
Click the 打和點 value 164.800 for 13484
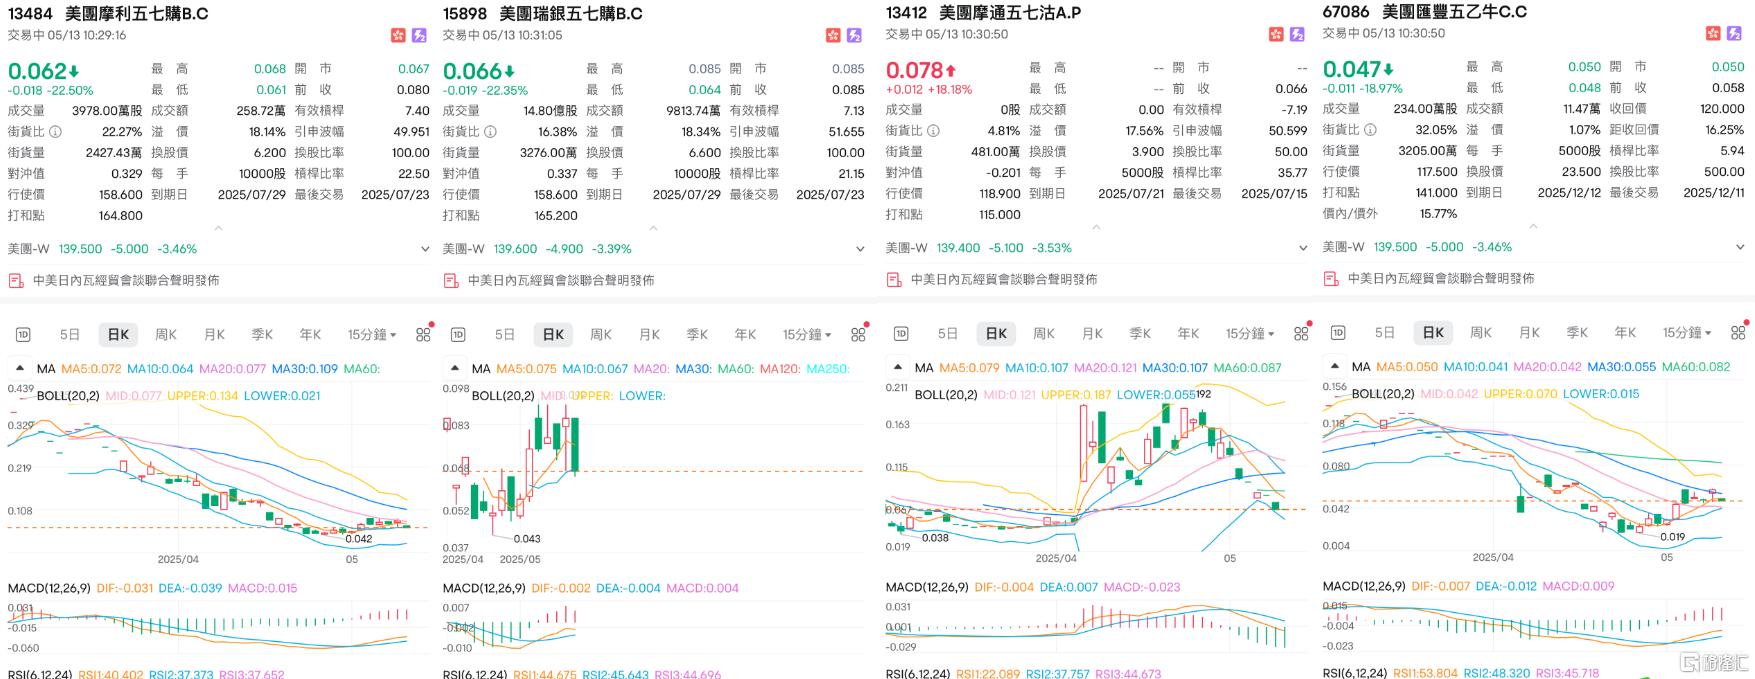(x=121, y=216)
